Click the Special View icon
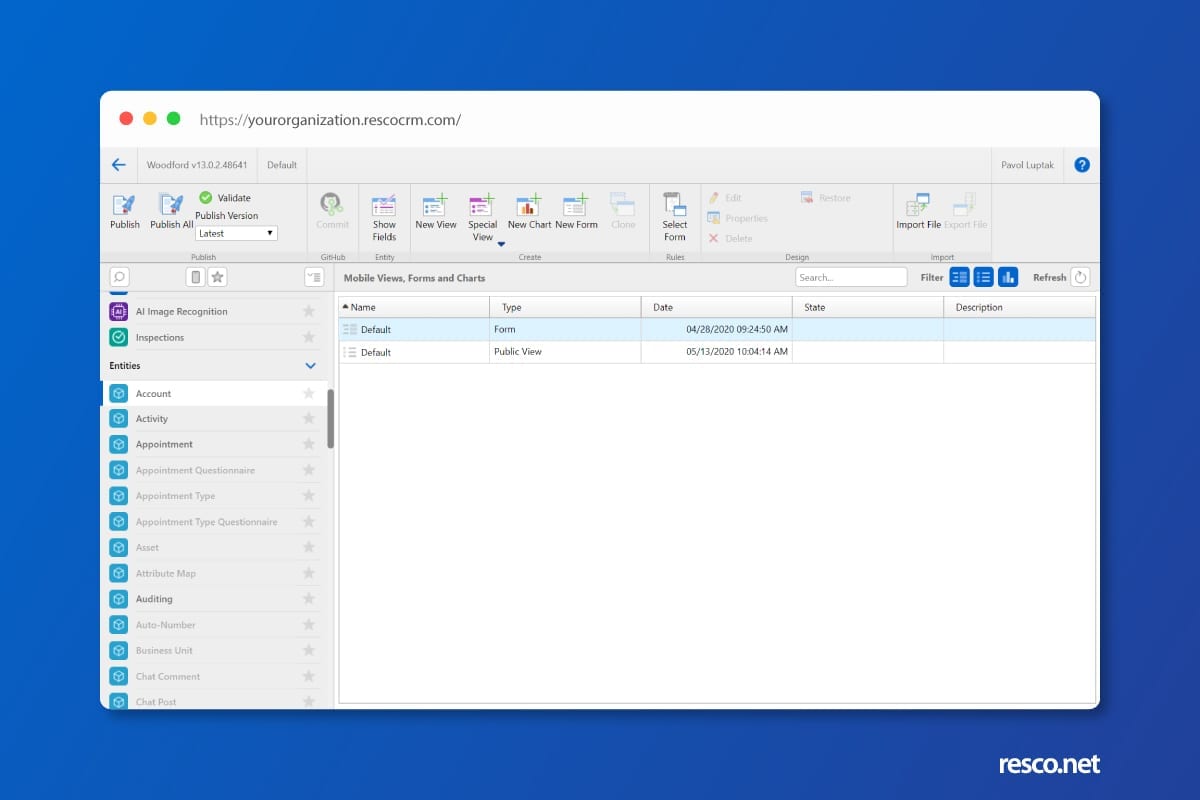The image size is (1200, 800). pyautogui.click(x=482, y=206)
